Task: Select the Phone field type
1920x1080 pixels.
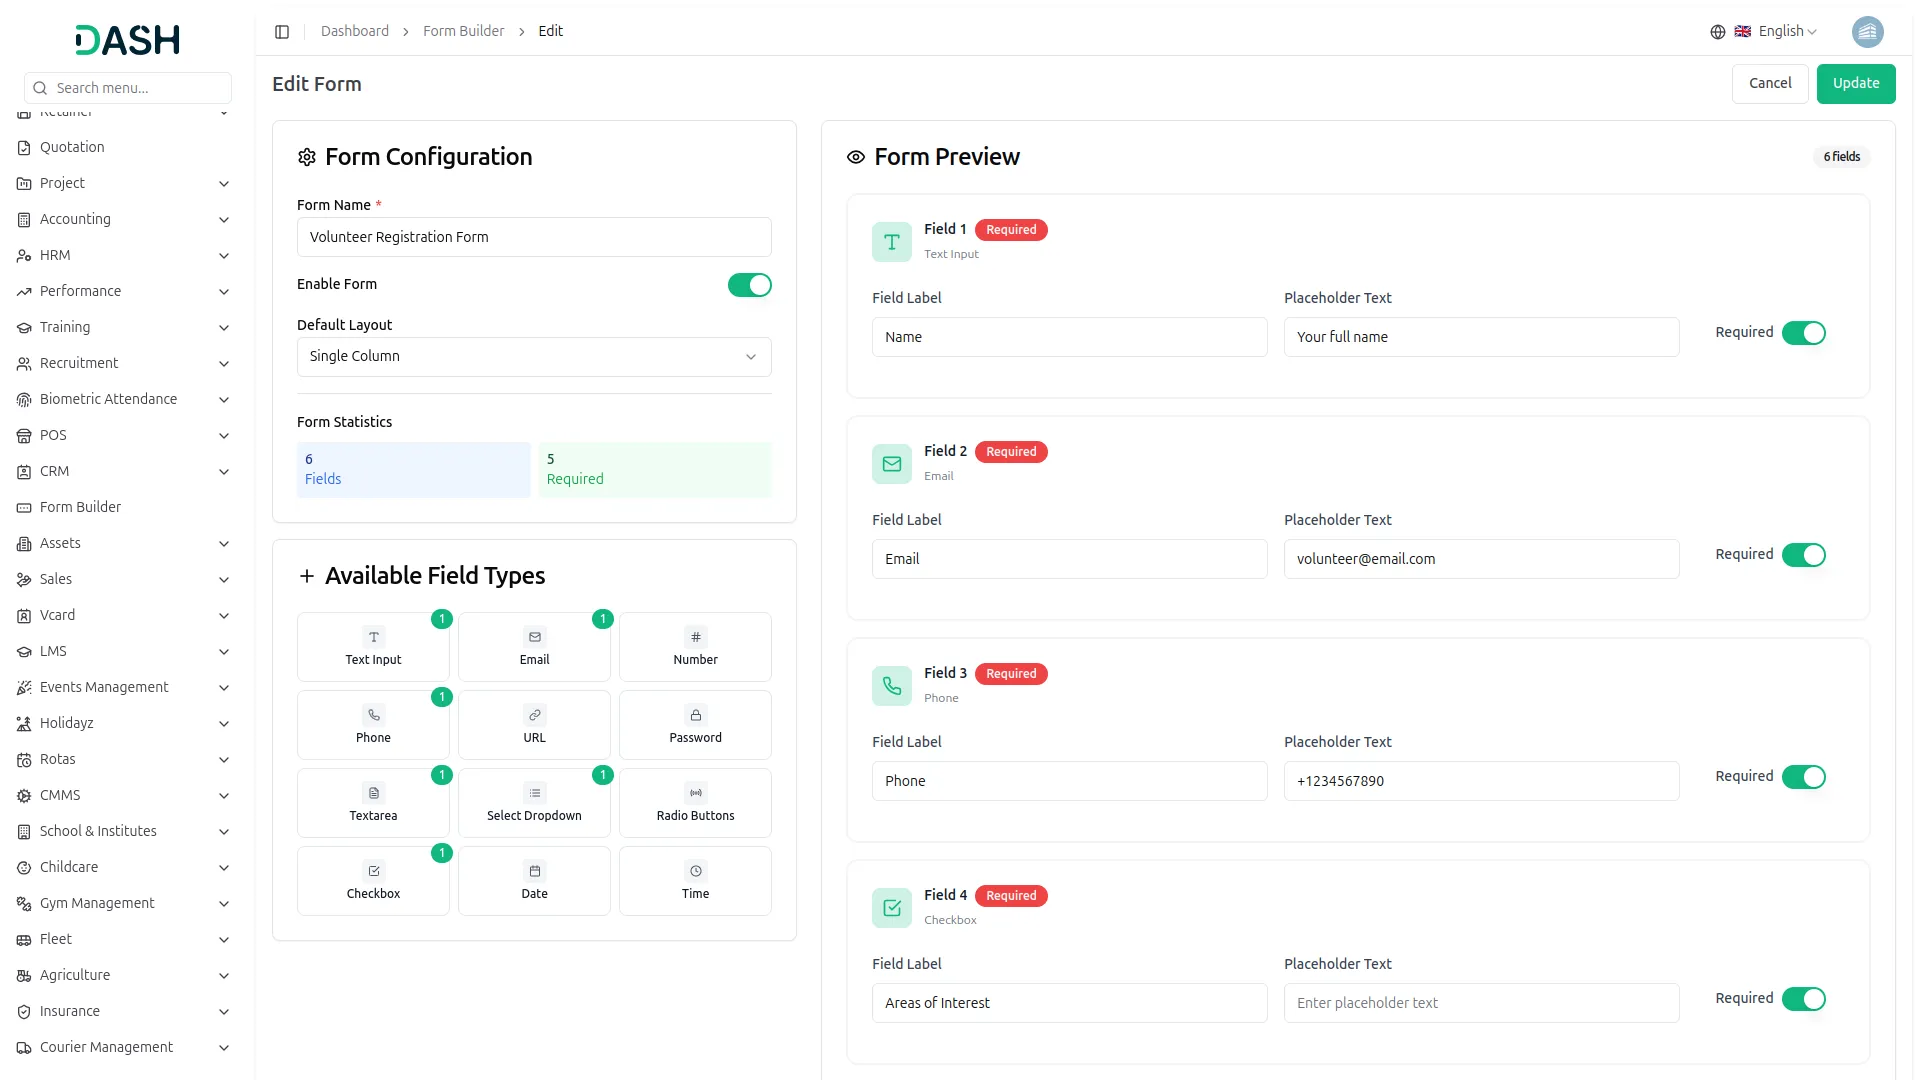Action: tap(372, 724)
